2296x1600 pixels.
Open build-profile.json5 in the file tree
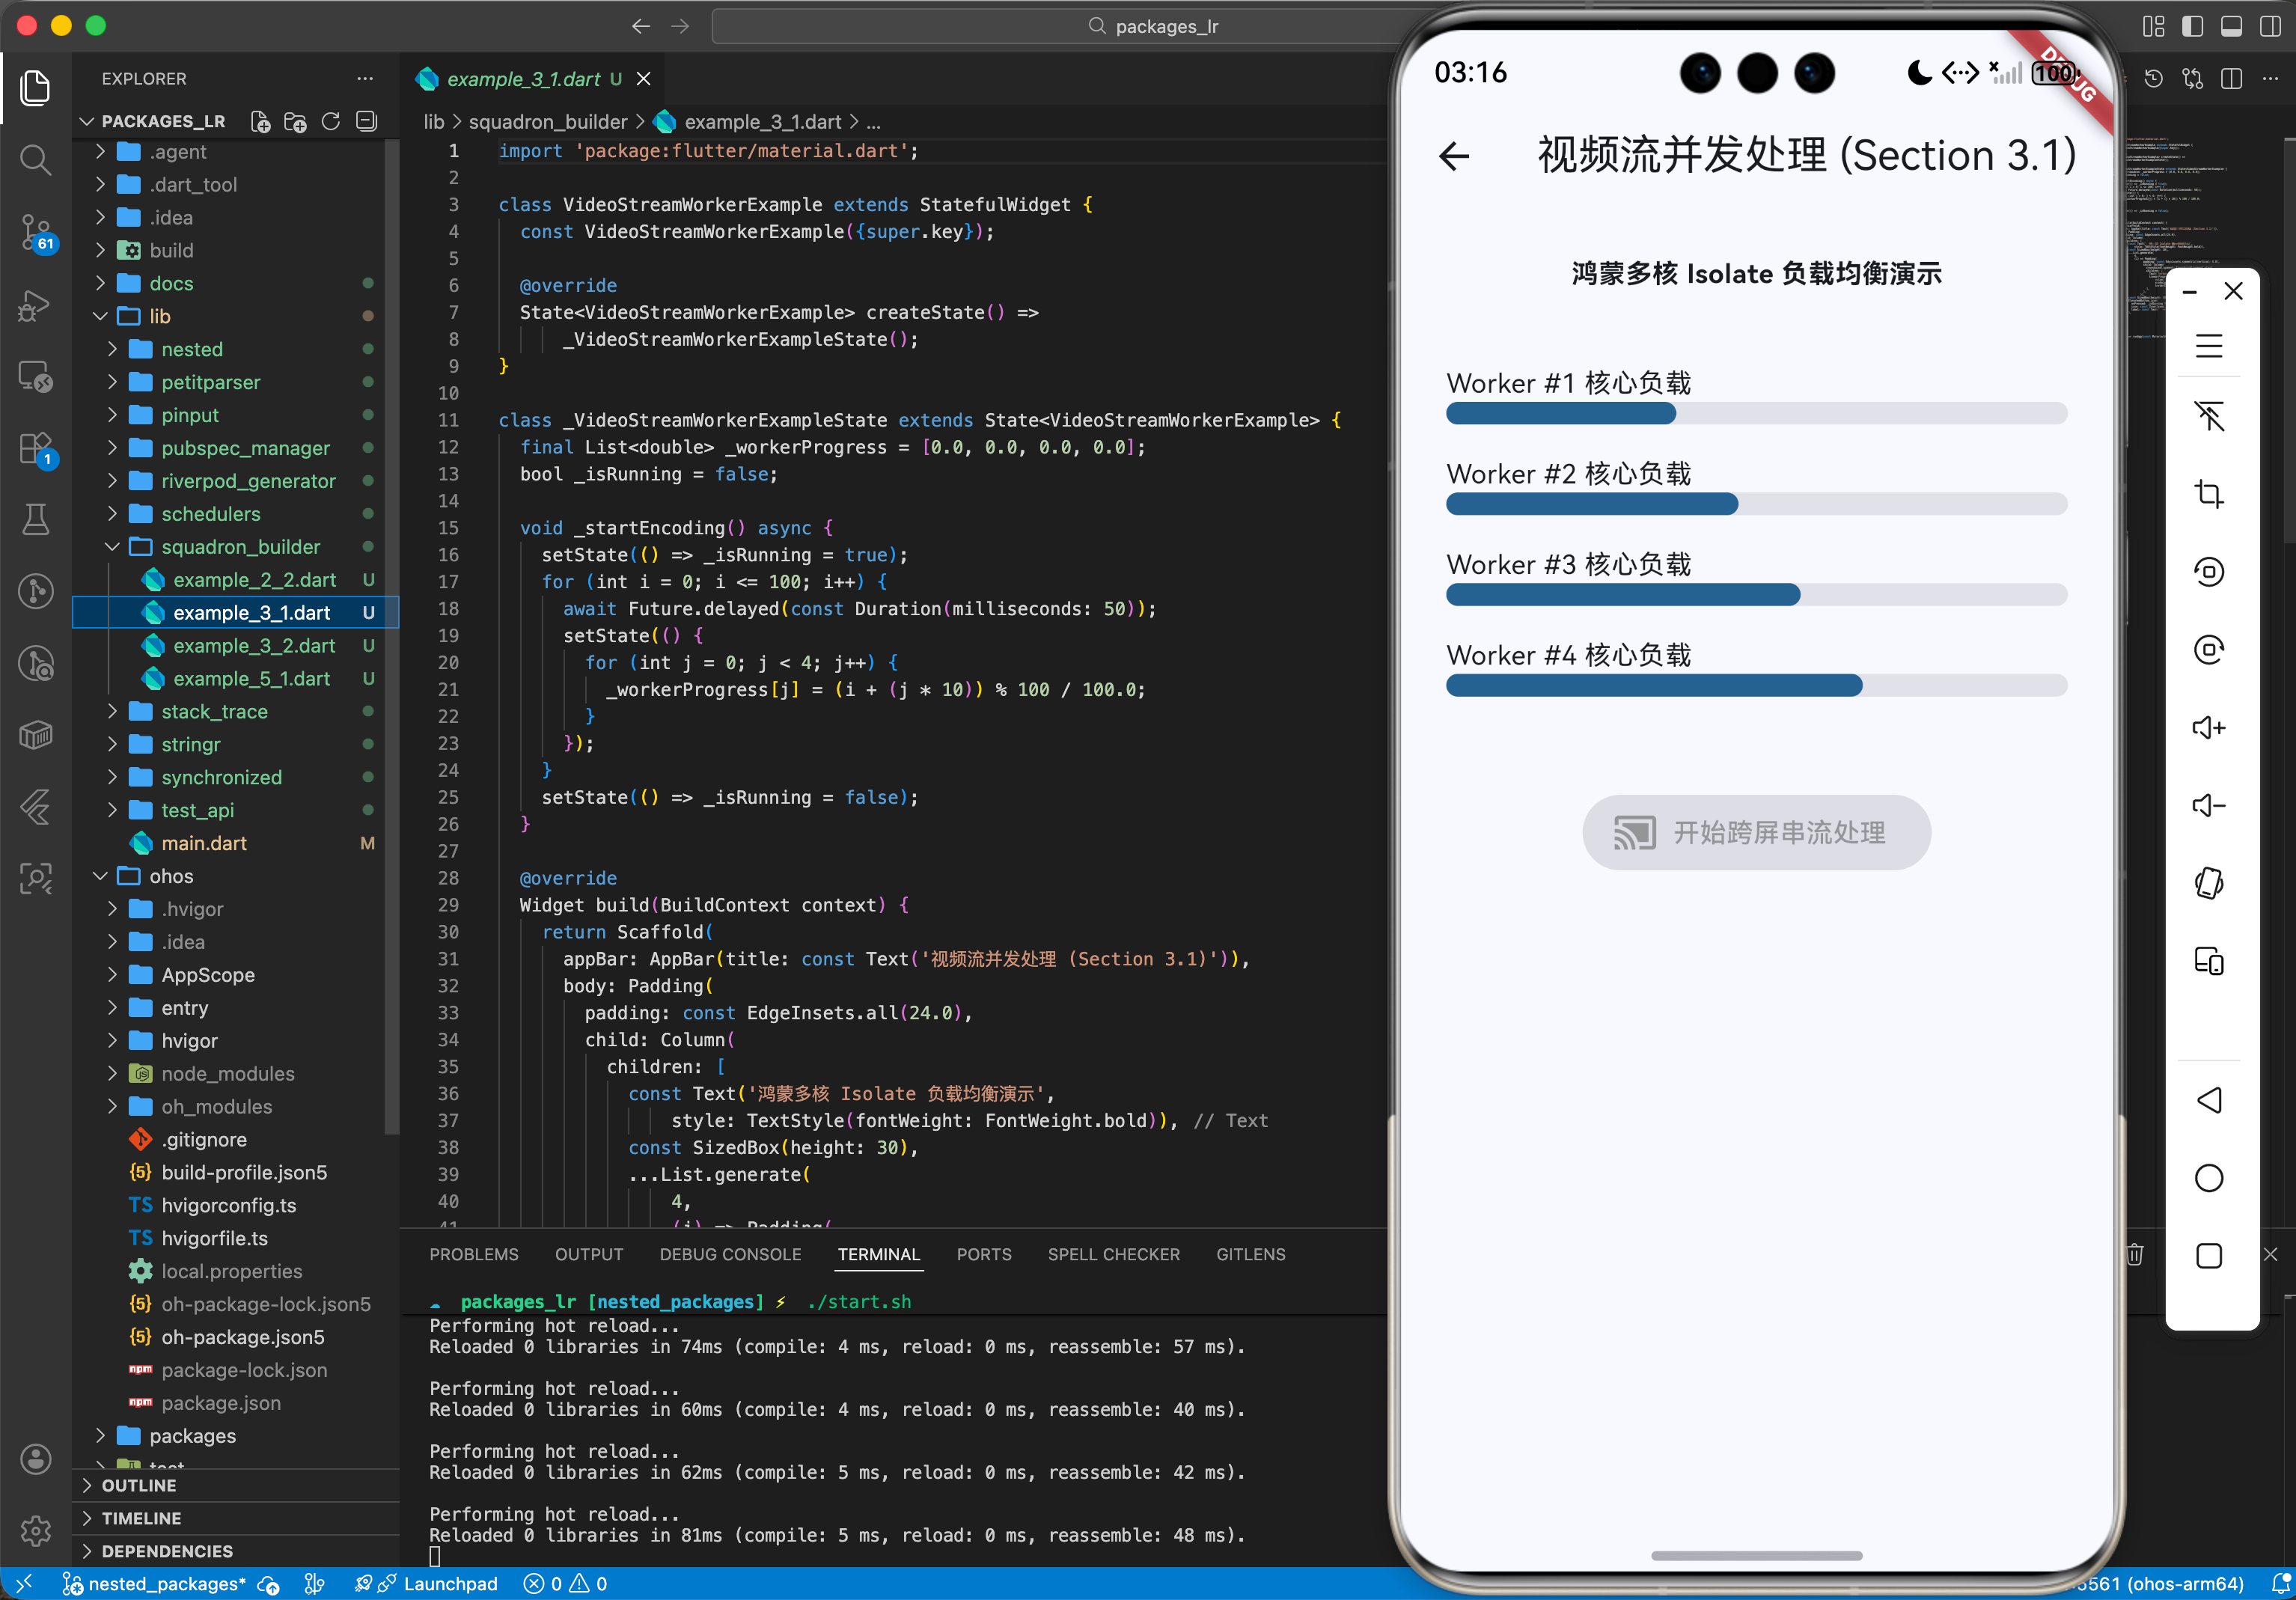coord(244,1172)
